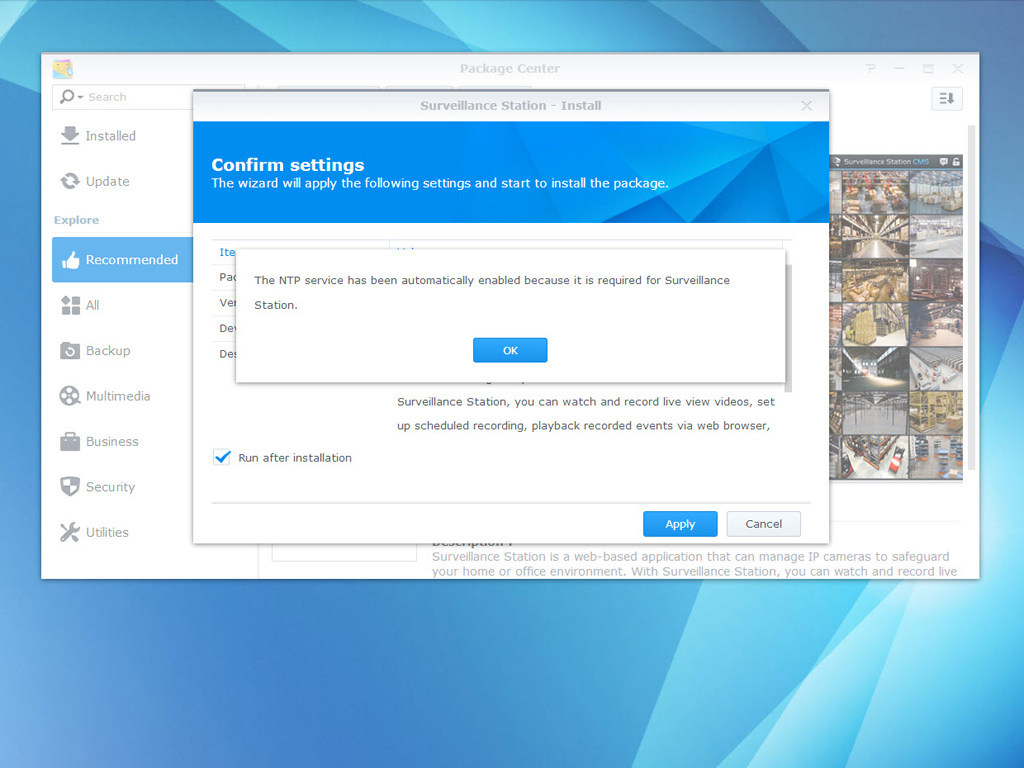This screenshot has width=1024, height=768.
Task: Select the Multimedia category
Action: (x=122, y=396)
